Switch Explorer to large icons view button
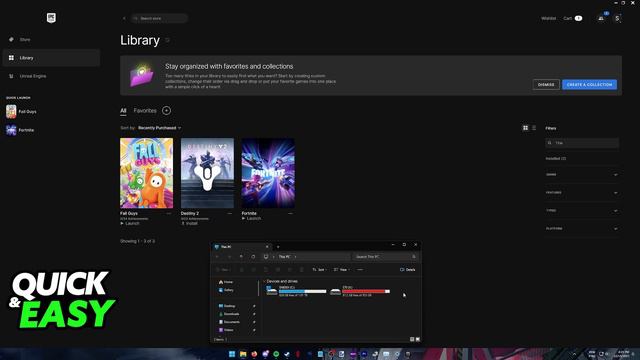This screenshot has height=360, width=640. (418, 339)
